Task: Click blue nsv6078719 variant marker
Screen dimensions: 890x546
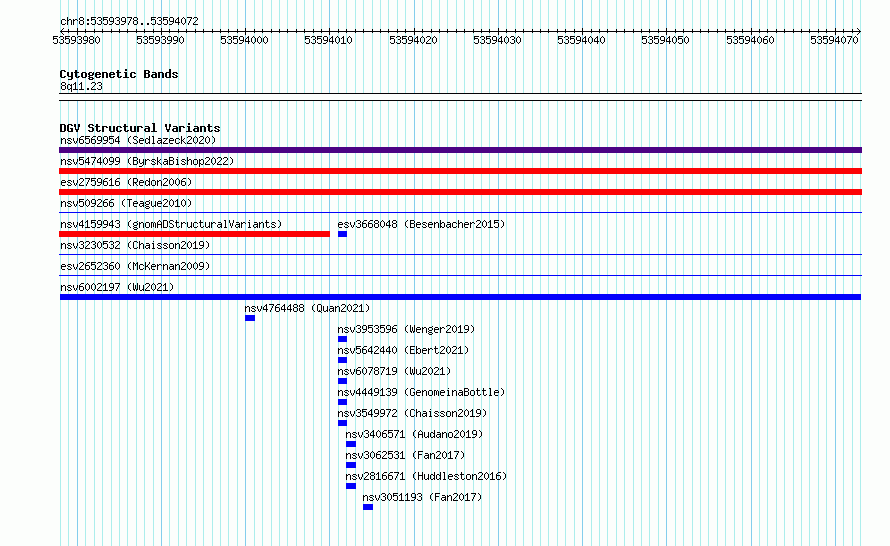Action: (342, 381)
